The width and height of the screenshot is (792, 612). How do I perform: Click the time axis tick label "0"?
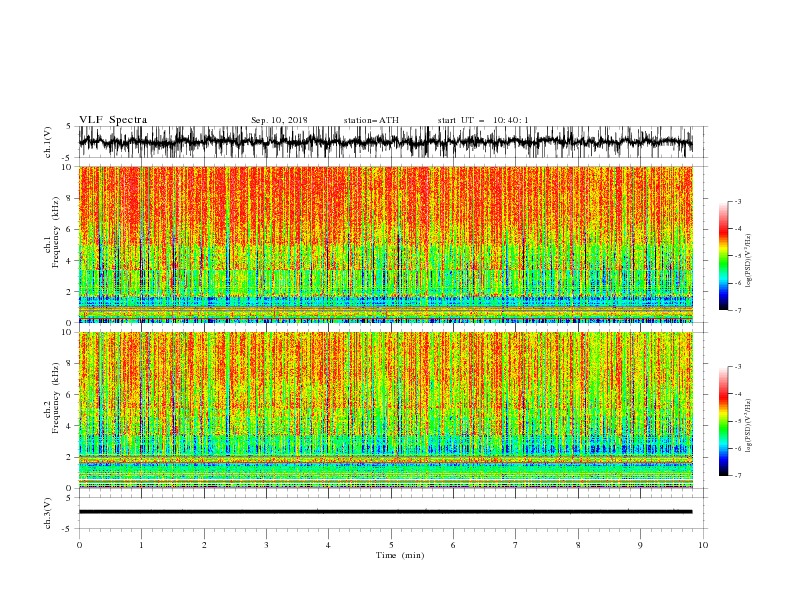[x=79, y=545]
